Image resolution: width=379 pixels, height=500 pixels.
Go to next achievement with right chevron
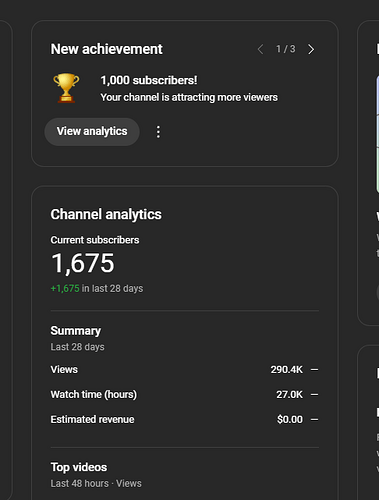(x=311, y=49)
